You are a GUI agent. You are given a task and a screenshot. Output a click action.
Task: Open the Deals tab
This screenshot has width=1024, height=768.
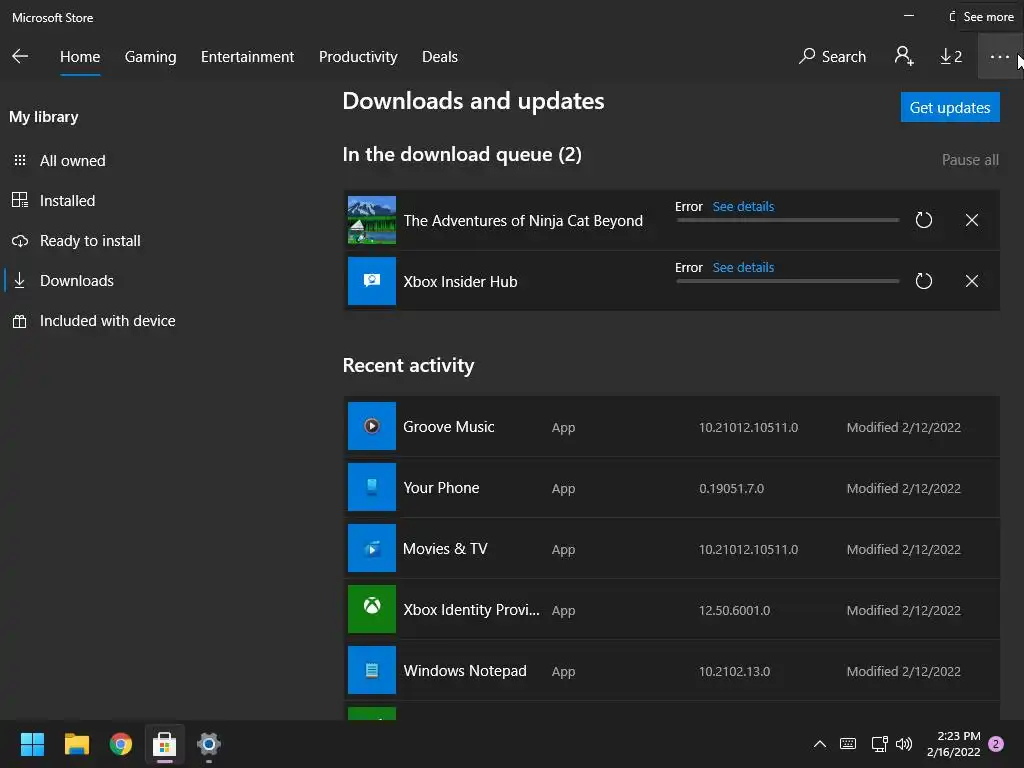point(440,57)
